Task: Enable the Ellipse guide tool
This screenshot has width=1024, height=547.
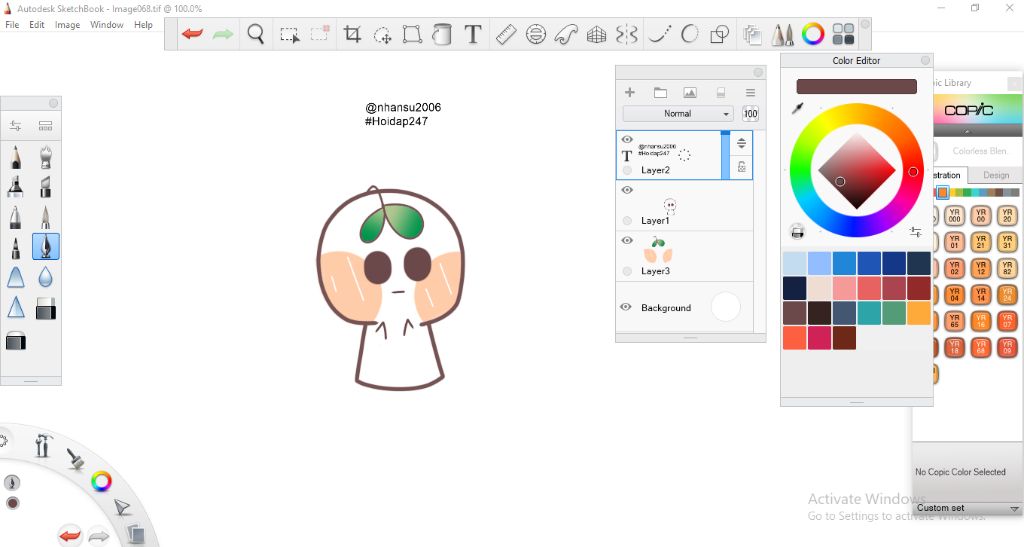Action: coord(536,34)
